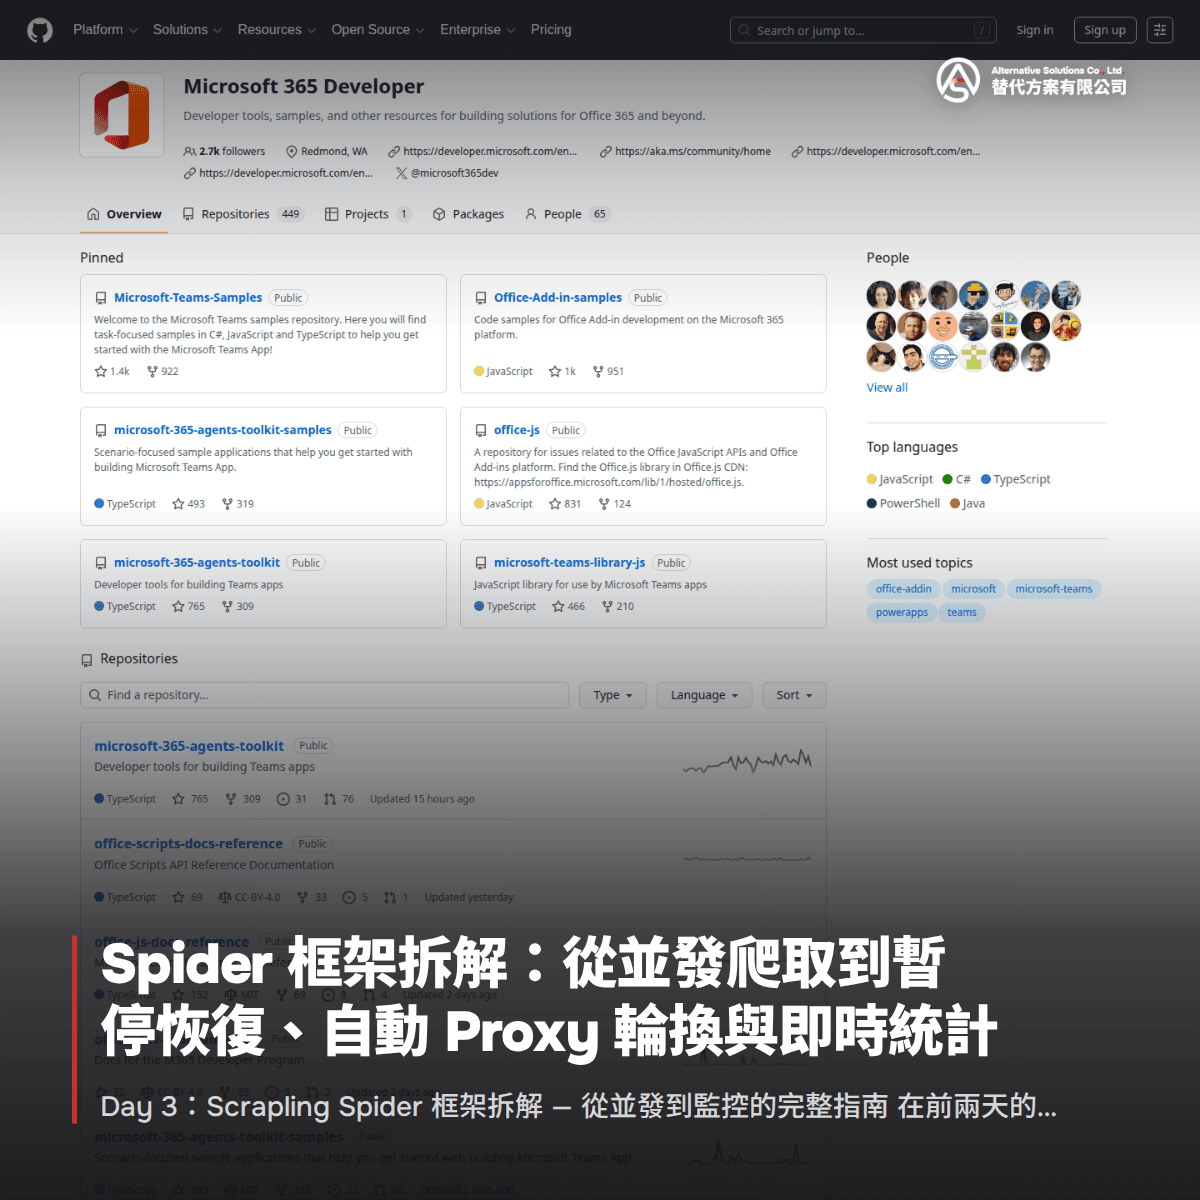Open the Open Source menu
The image size is (1200, 1200).
click(x=378, y=30)
